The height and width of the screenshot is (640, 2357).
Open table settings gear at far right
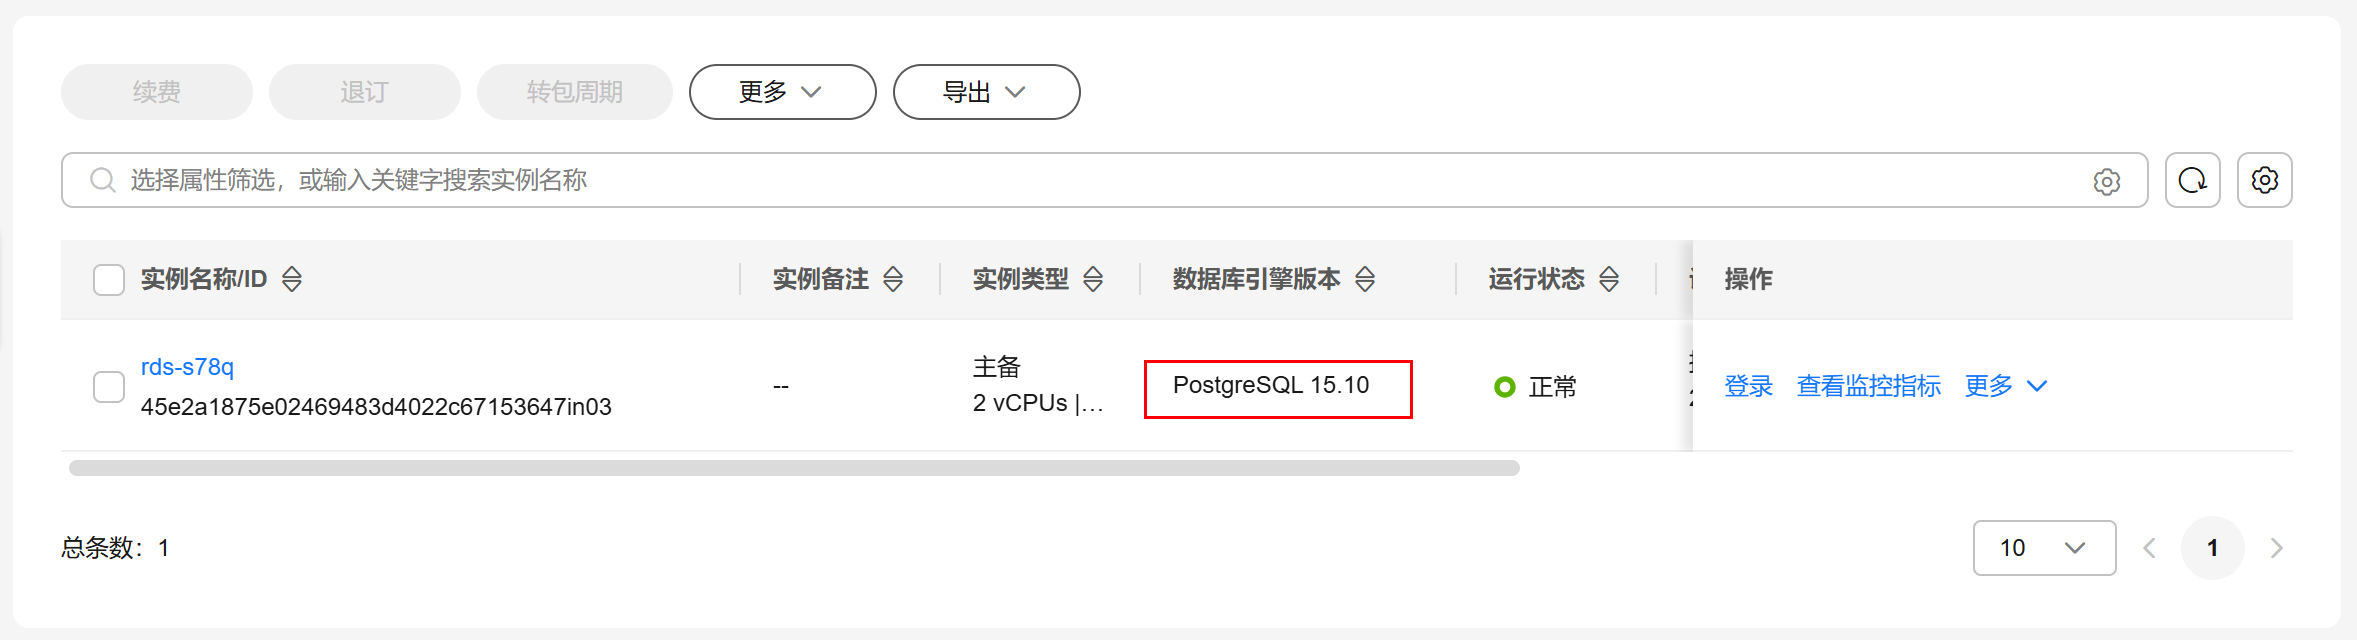click(x=2264, y=180)
